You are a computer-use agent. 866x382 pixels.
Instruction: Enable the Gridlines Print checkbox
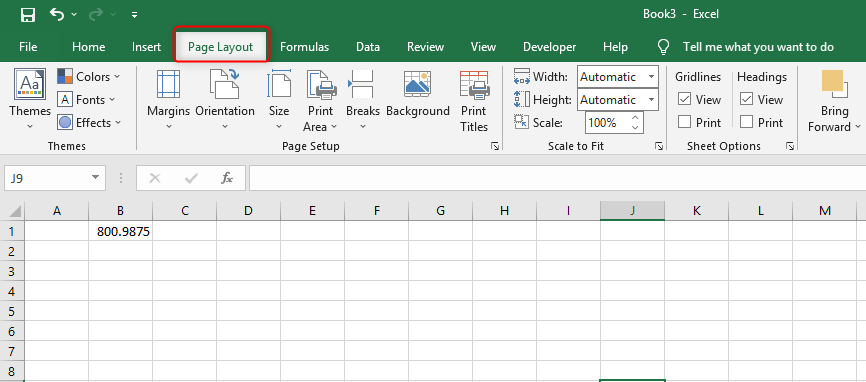684,122
